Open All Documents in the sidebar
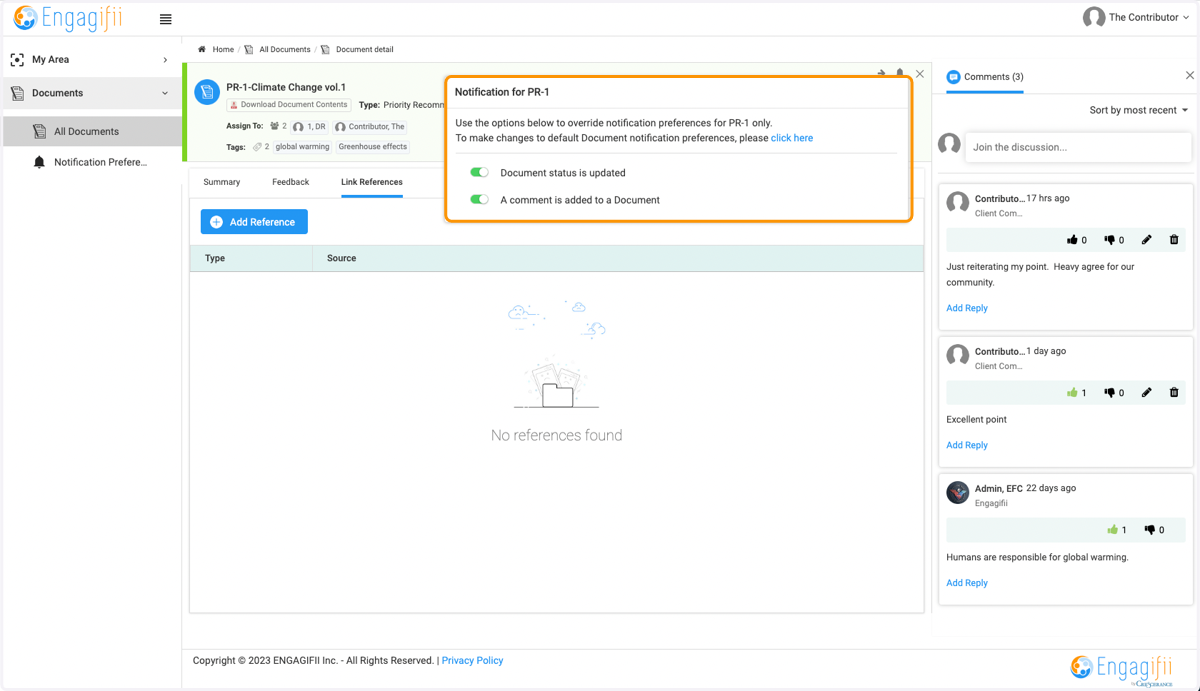The width and height of the screenshot is (1200, 691). [93, 131]
